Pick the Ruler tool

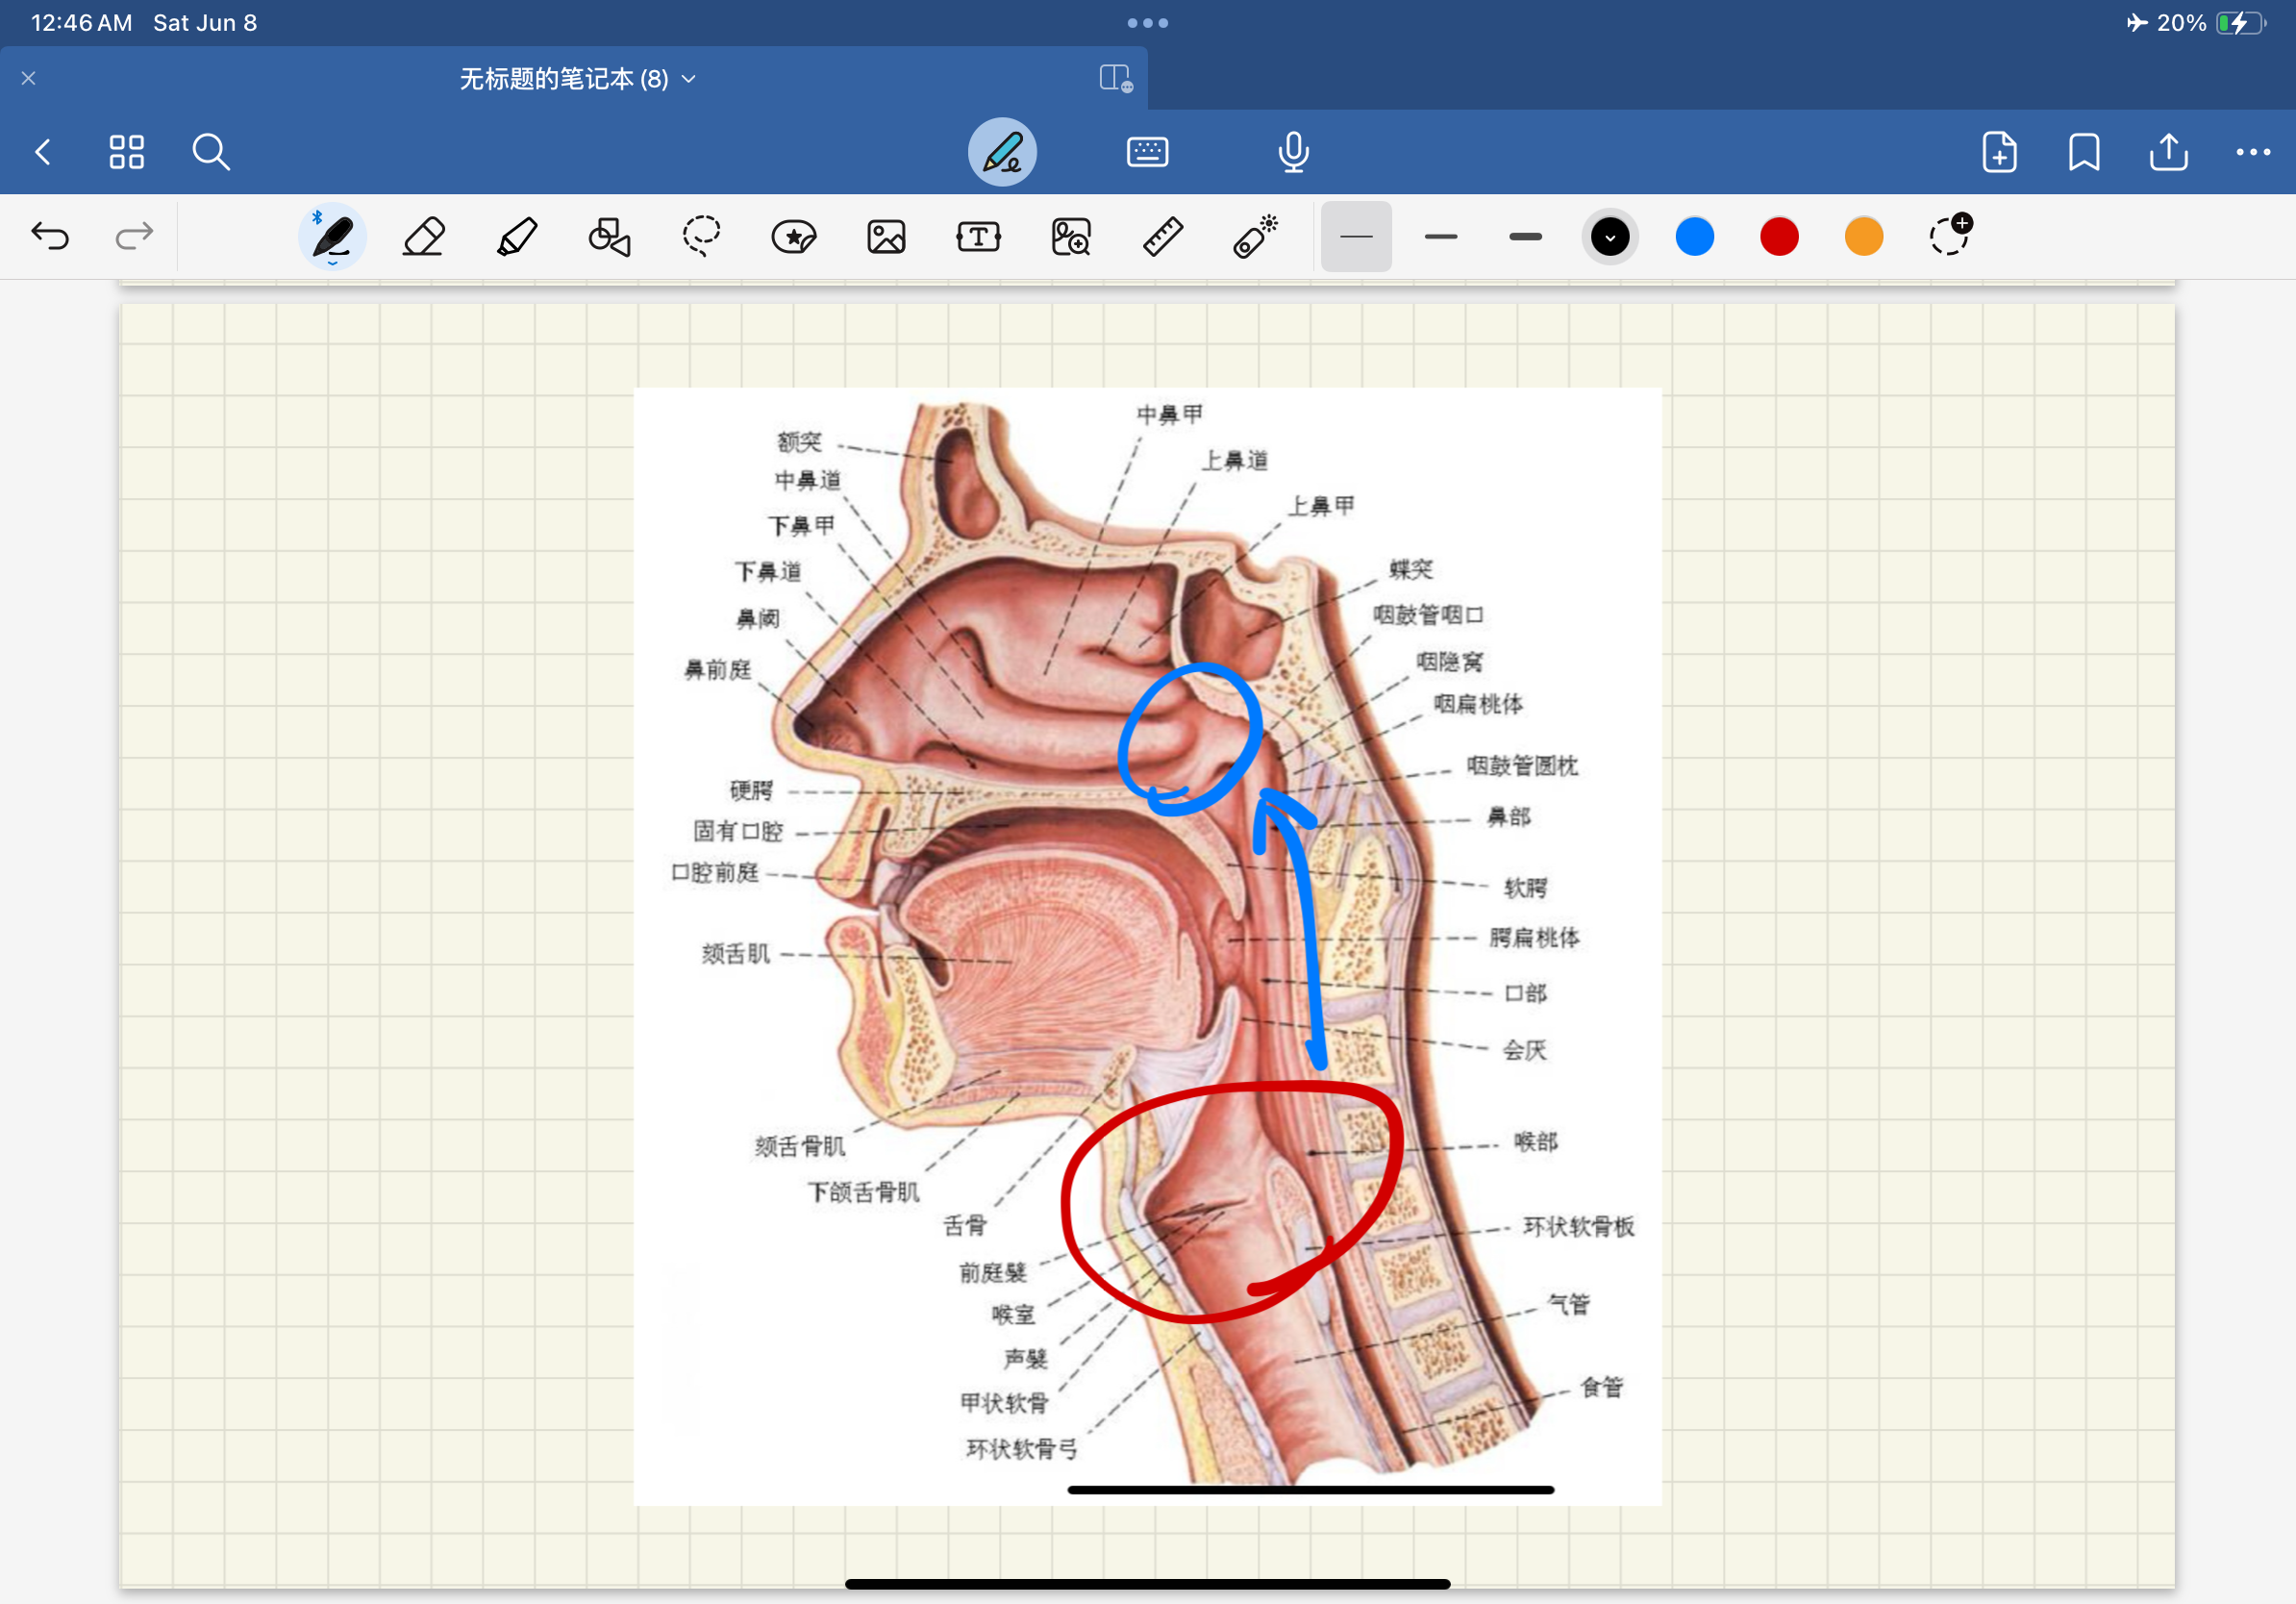click(x=1163, y=237)
